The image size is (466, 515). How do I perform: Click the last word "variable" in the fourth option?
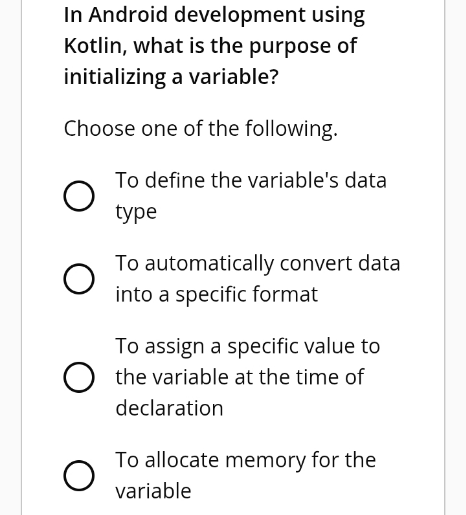[x=153, y=491]
